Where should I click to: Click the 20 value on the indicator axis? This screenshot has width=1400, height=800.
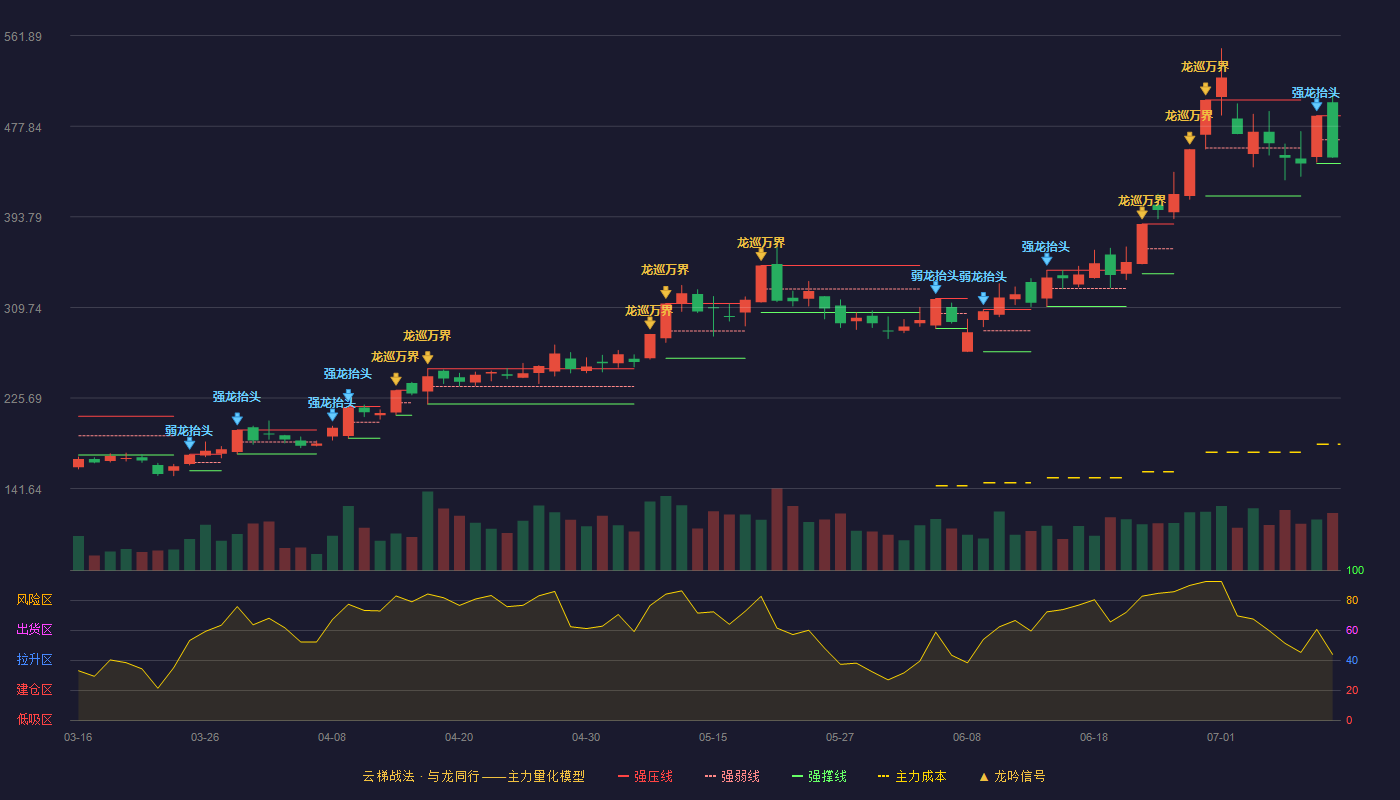coord(1352,690)
